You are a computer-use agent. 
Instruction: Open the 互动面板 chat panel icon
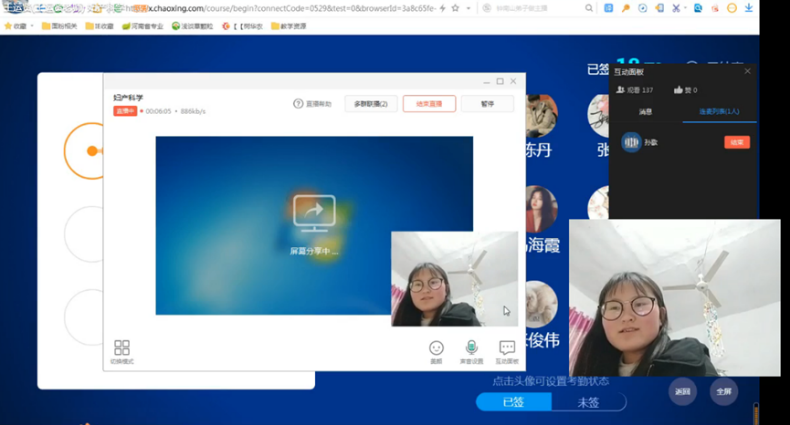(507, 348)
